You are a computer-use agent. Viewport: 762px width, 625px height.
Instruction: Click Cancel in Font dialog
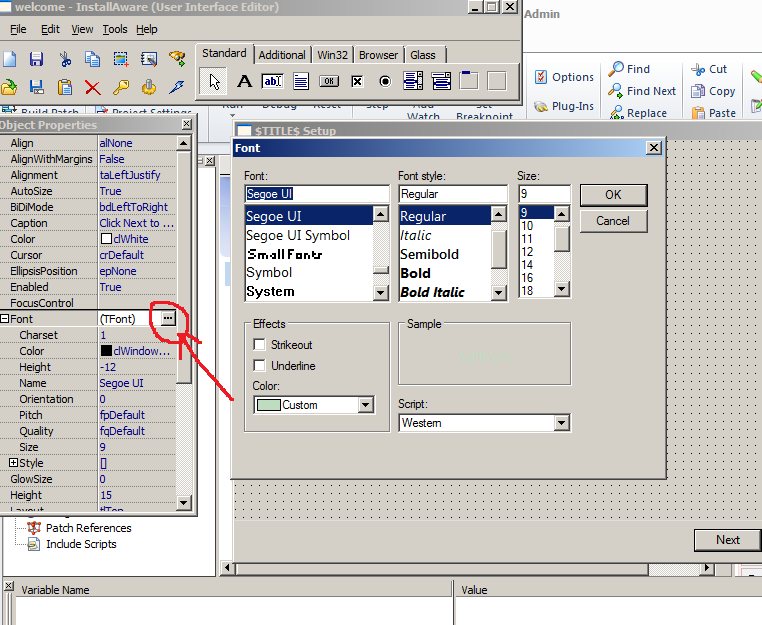pyautogui.click(x=613, y=221)
